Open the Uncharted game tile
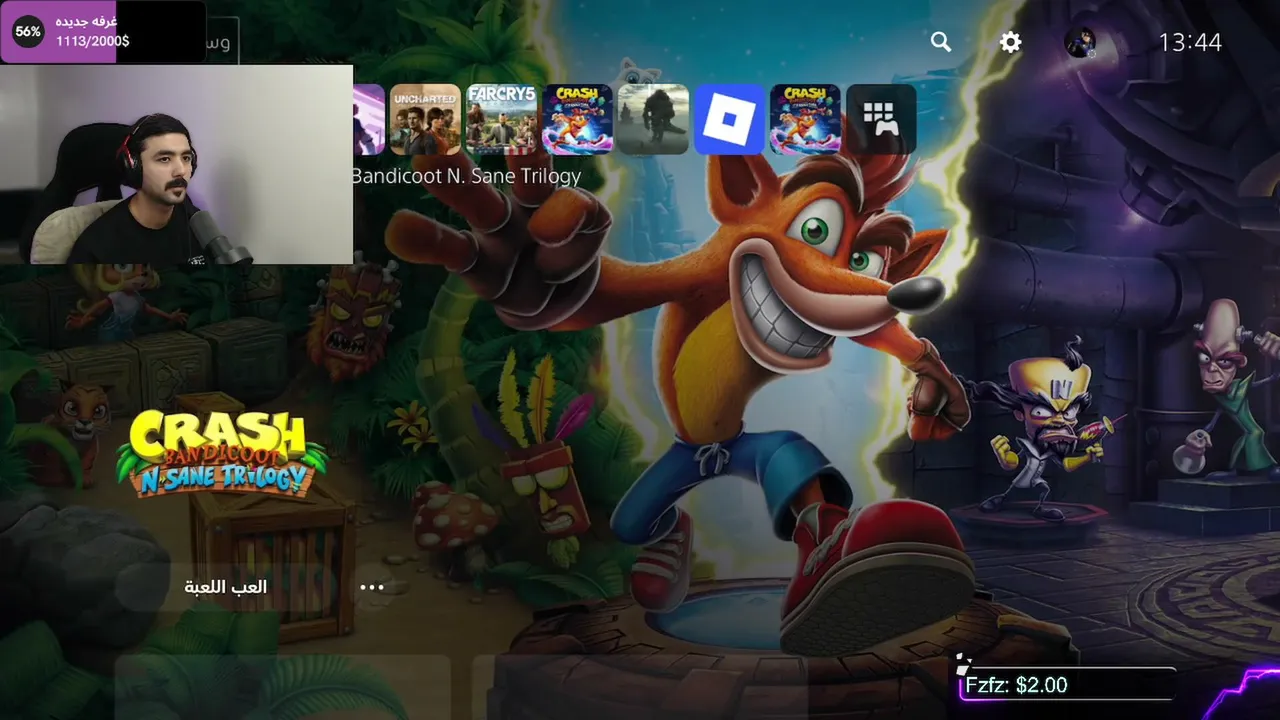Screen dimensions: 1280x720 tap(425, 119)
